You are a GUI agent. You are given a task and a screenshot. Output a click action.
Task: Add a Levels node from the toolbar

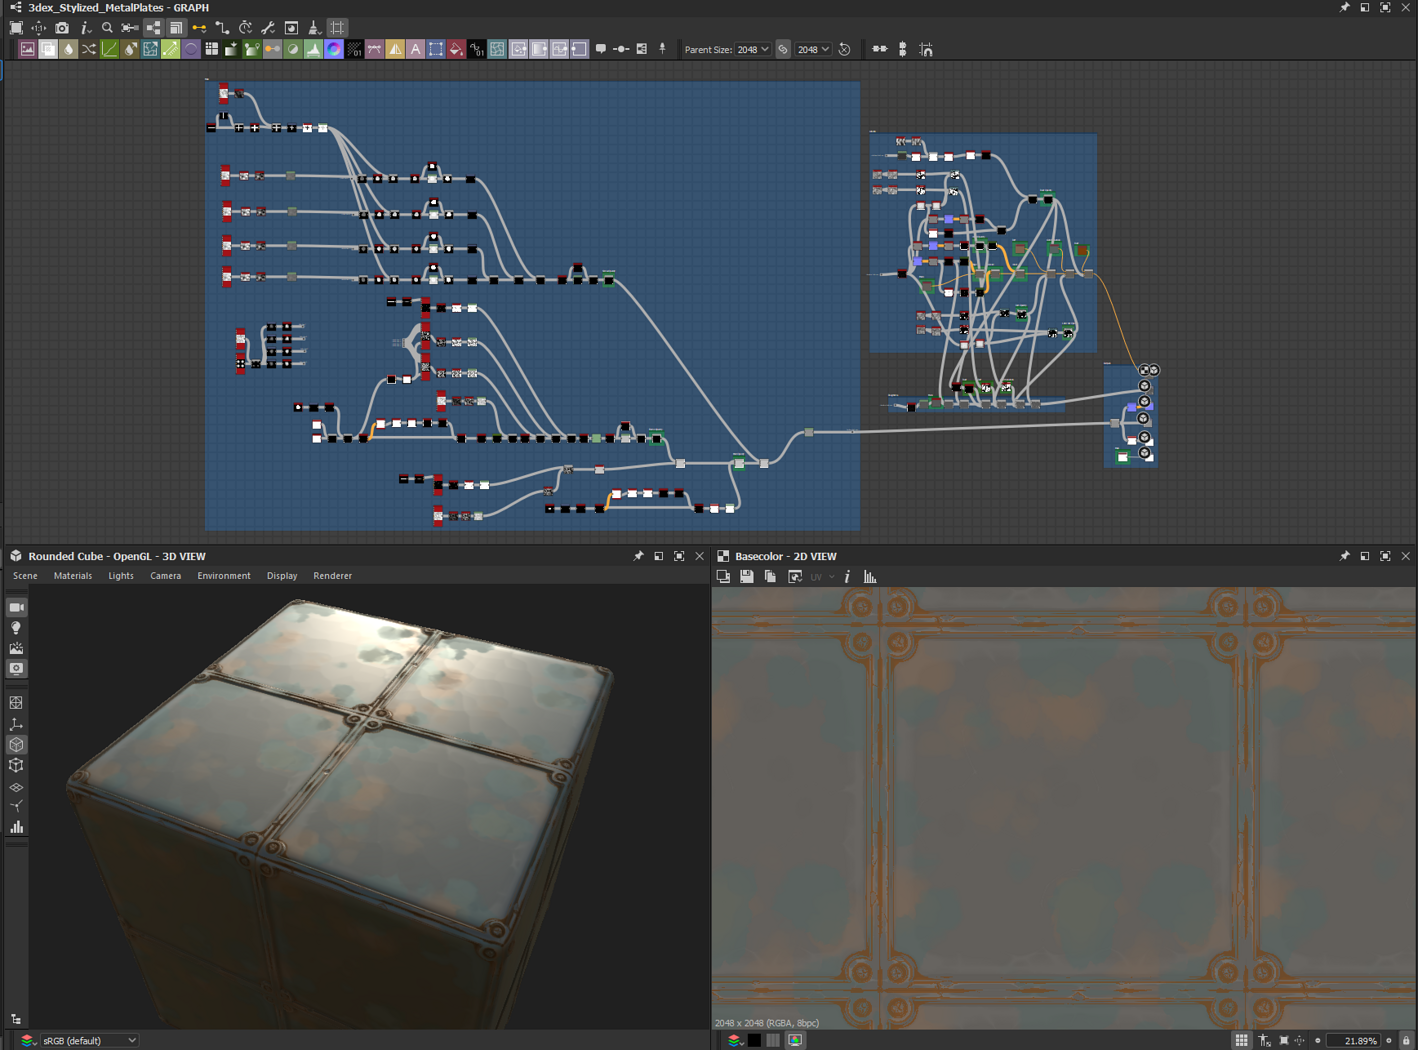314,49
